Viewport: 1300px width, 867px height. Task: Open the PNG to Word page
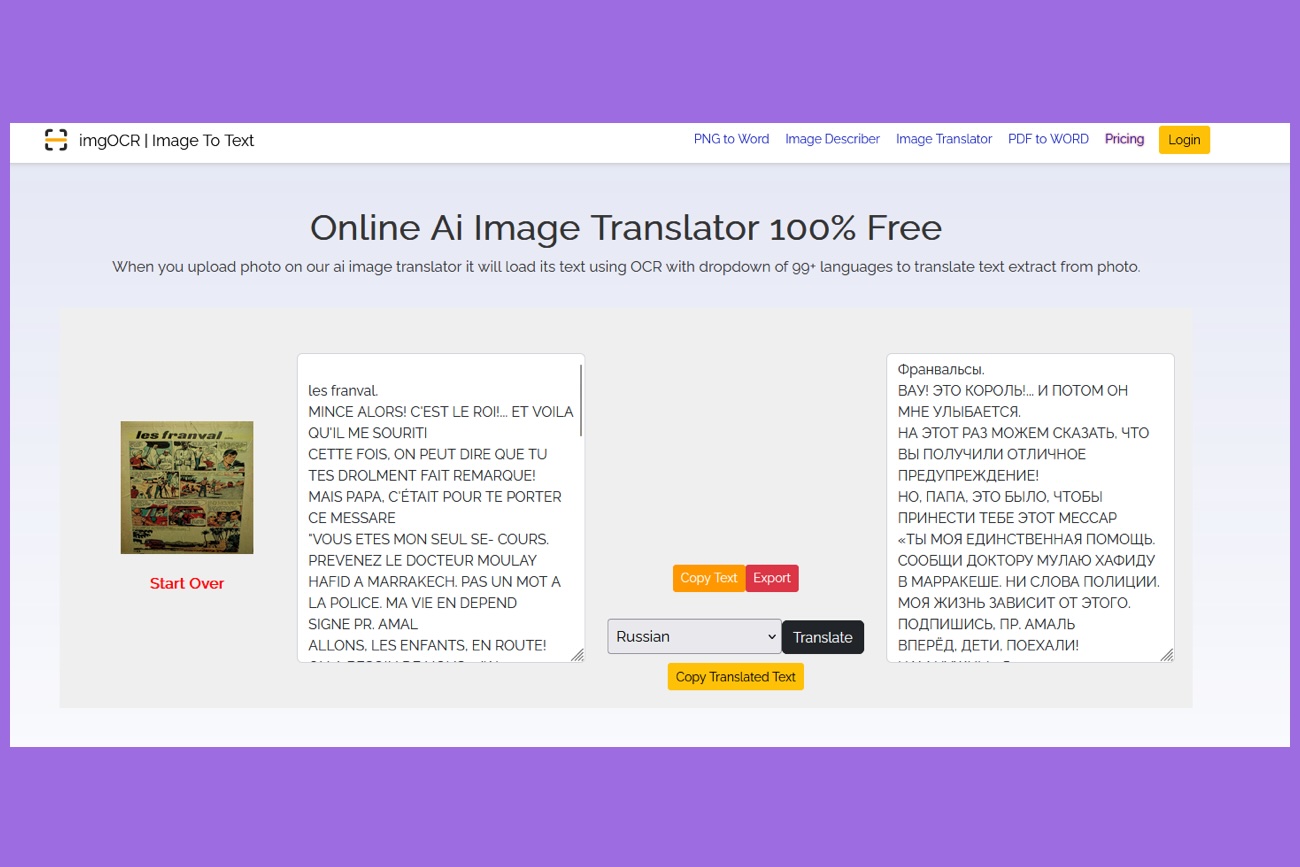click(731, 139)
